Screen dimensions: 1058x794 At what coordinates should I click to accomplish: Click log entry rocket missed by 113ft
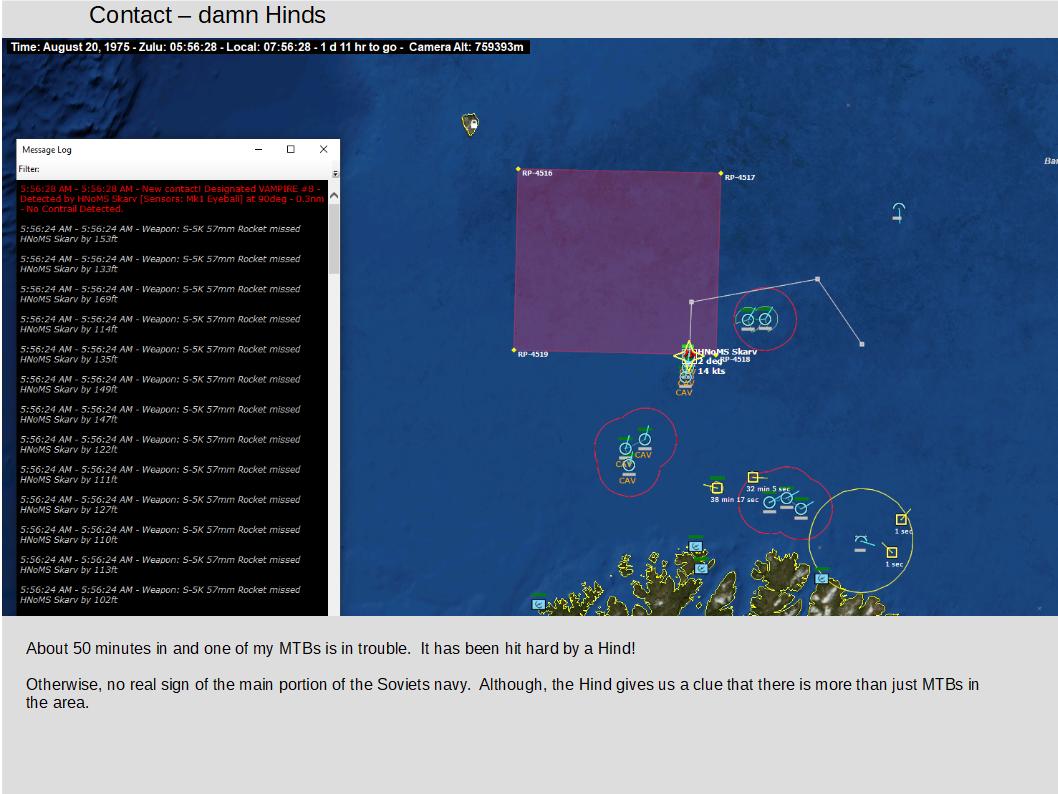click(161, 565)
